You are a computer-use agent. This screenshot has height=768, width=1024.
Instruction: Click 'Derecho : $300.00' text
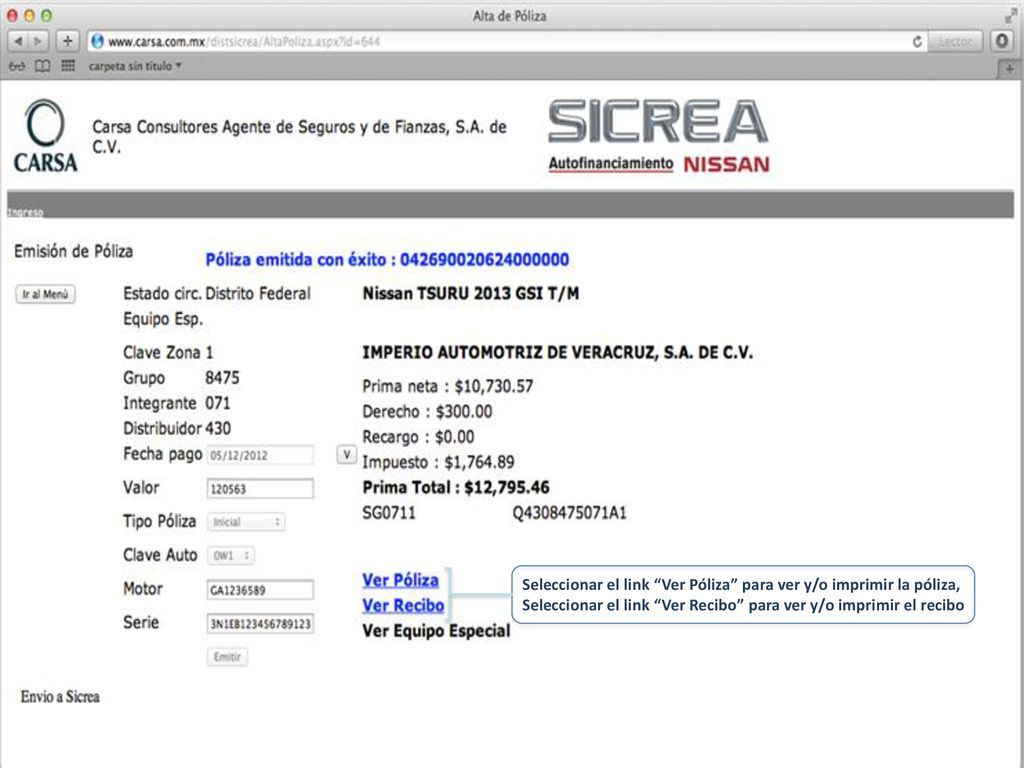tap(427, 411)
